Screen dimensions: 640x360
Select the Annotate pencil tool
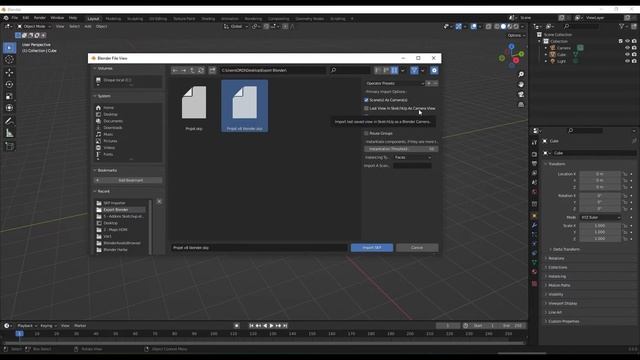(9, 121)
